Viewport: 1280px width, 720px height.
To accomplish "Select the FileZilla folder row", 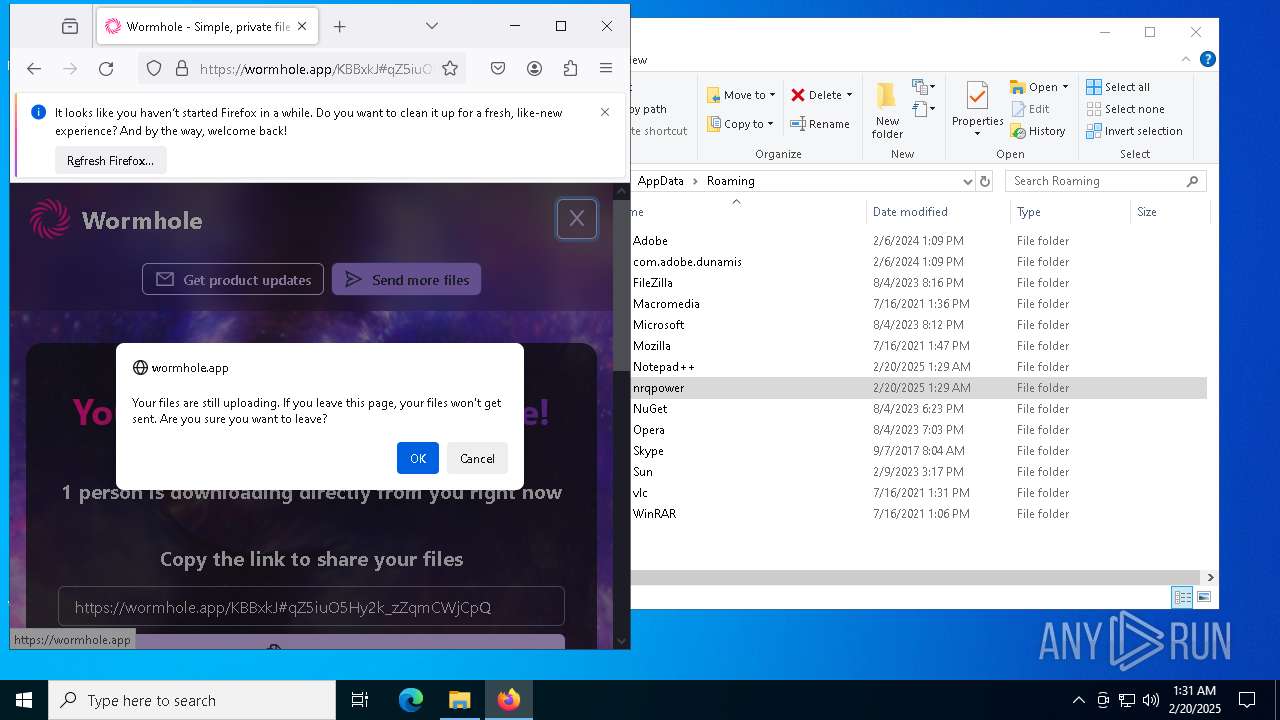I will pyautogui.click(x=918, y=283).
